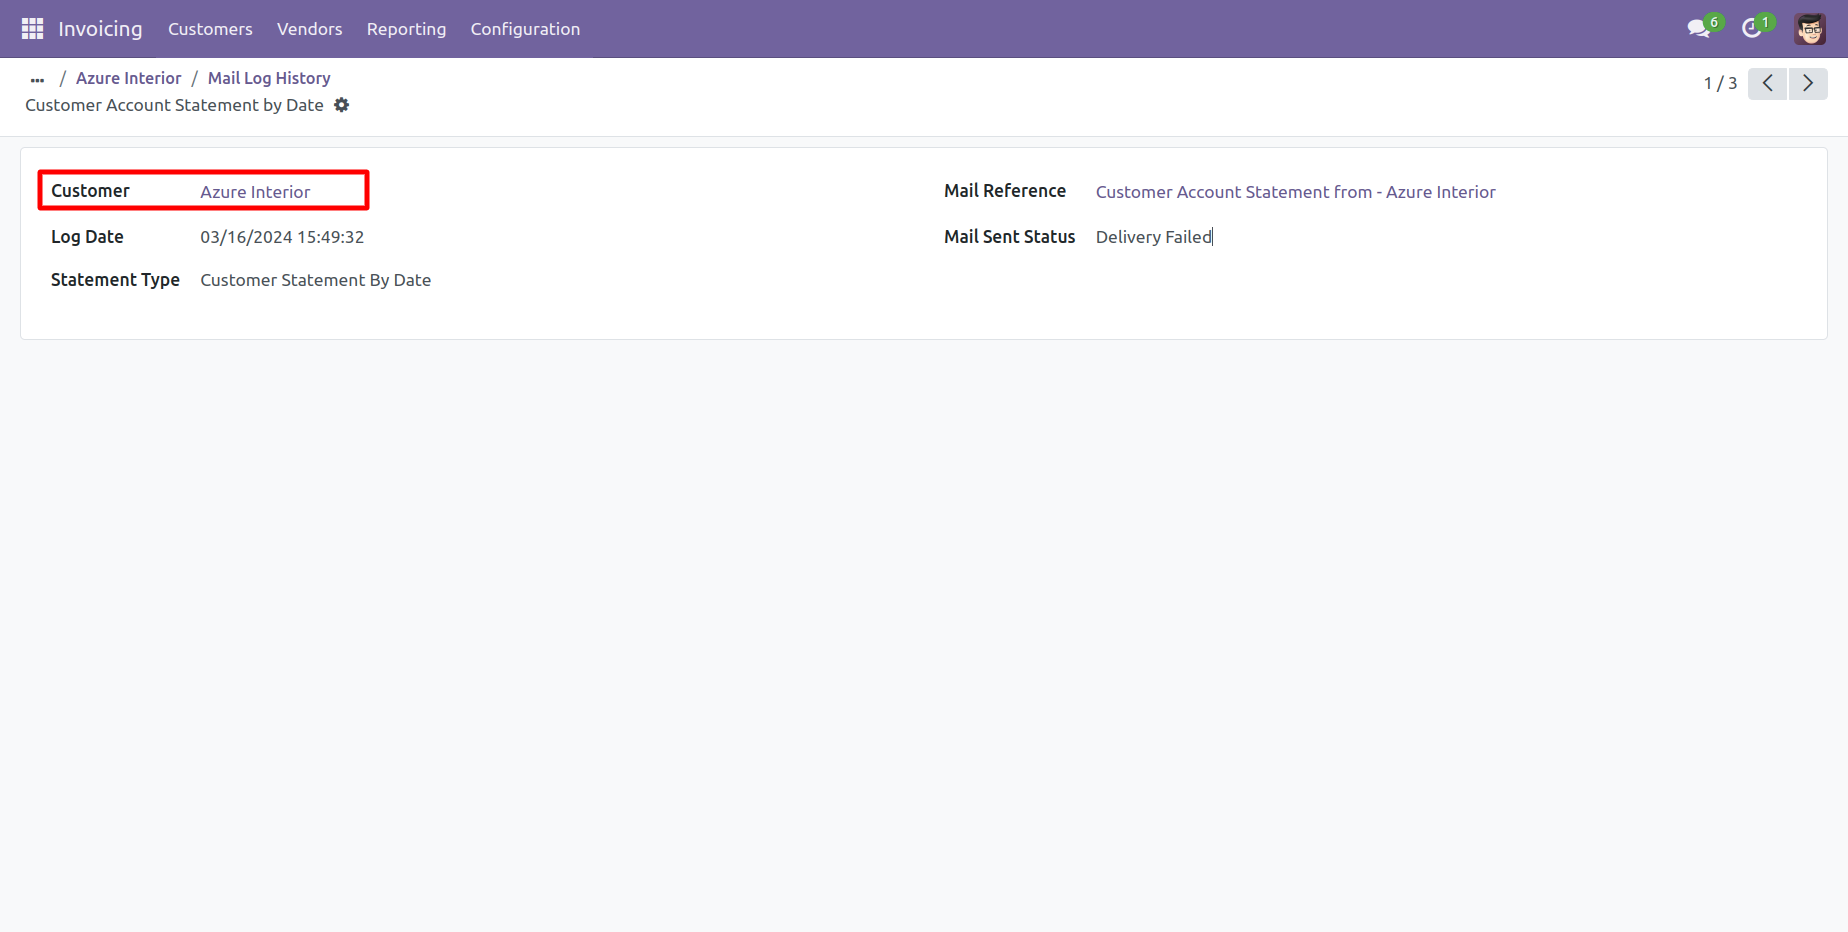The height and width of the screenshot is (932, 1848).
Task: Click the Statement Type label
Action: click(115, 280)
